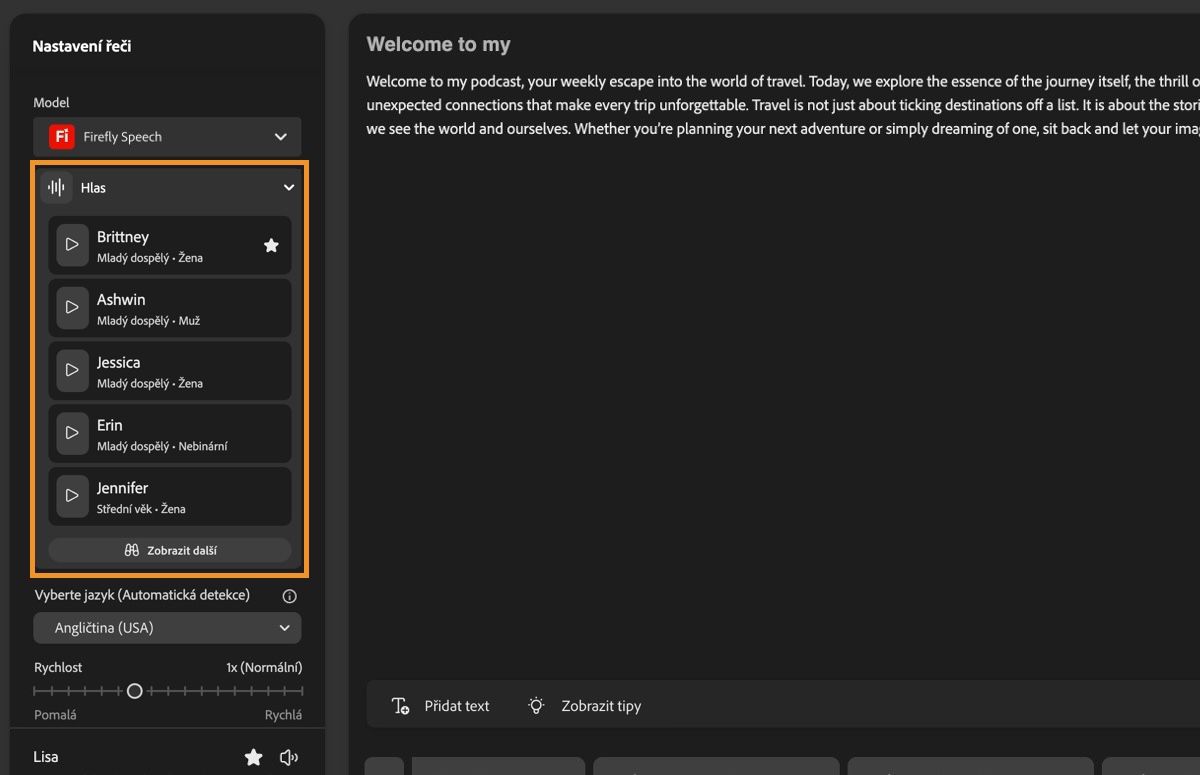Click Zobrazit tipy lightbulb button
Viewport: 1200px width, 775px height.
click(585, 706)
